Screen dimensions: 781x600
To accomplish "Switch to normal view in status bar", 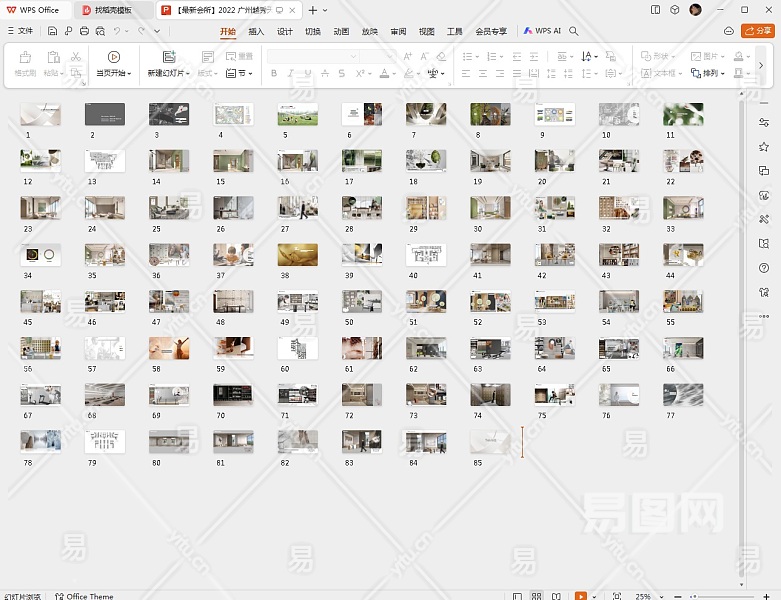I will click(517, 596).
